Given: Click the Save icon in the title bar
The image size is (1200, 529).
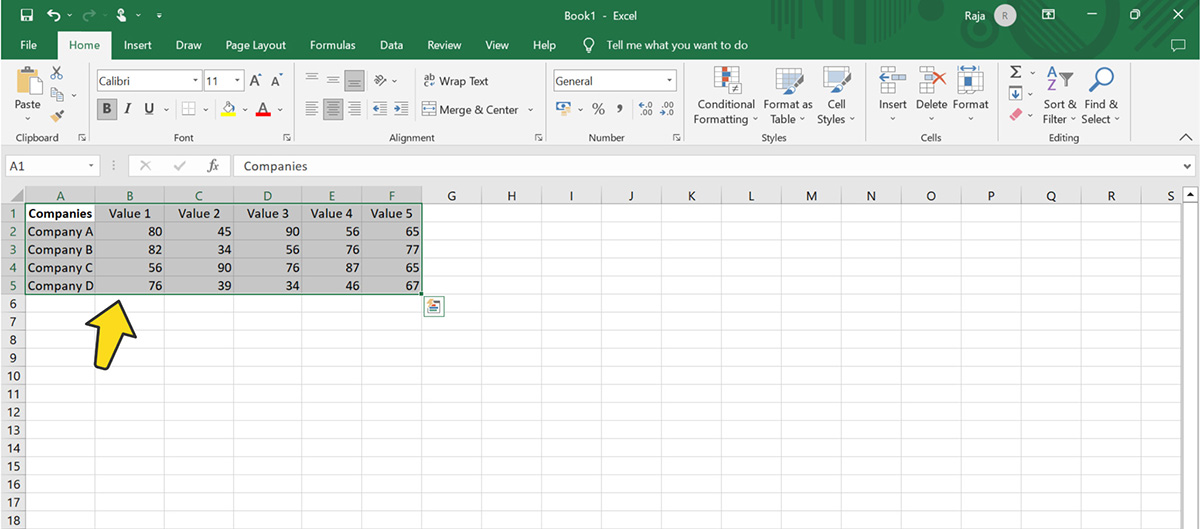Looking at the screenshot, I should 27,15.
